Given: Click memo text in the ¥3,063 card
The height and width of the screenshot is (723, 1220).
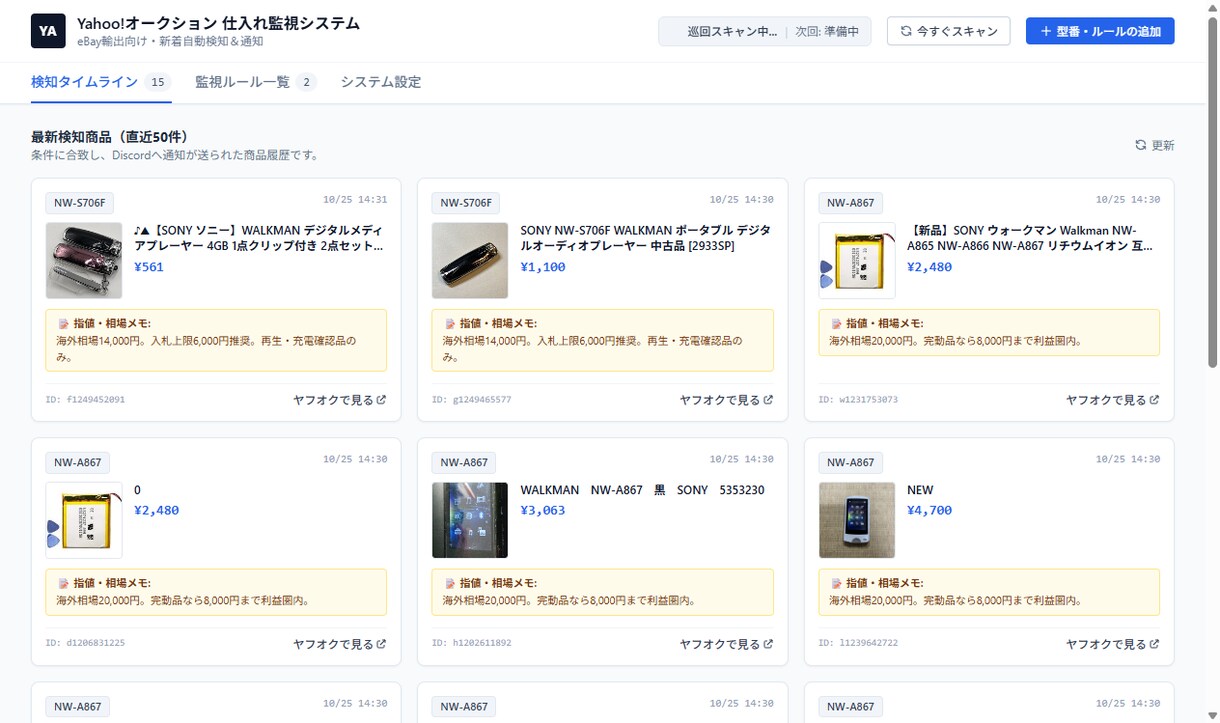Looking at the screenshot, I should click(x=569, y=601).
